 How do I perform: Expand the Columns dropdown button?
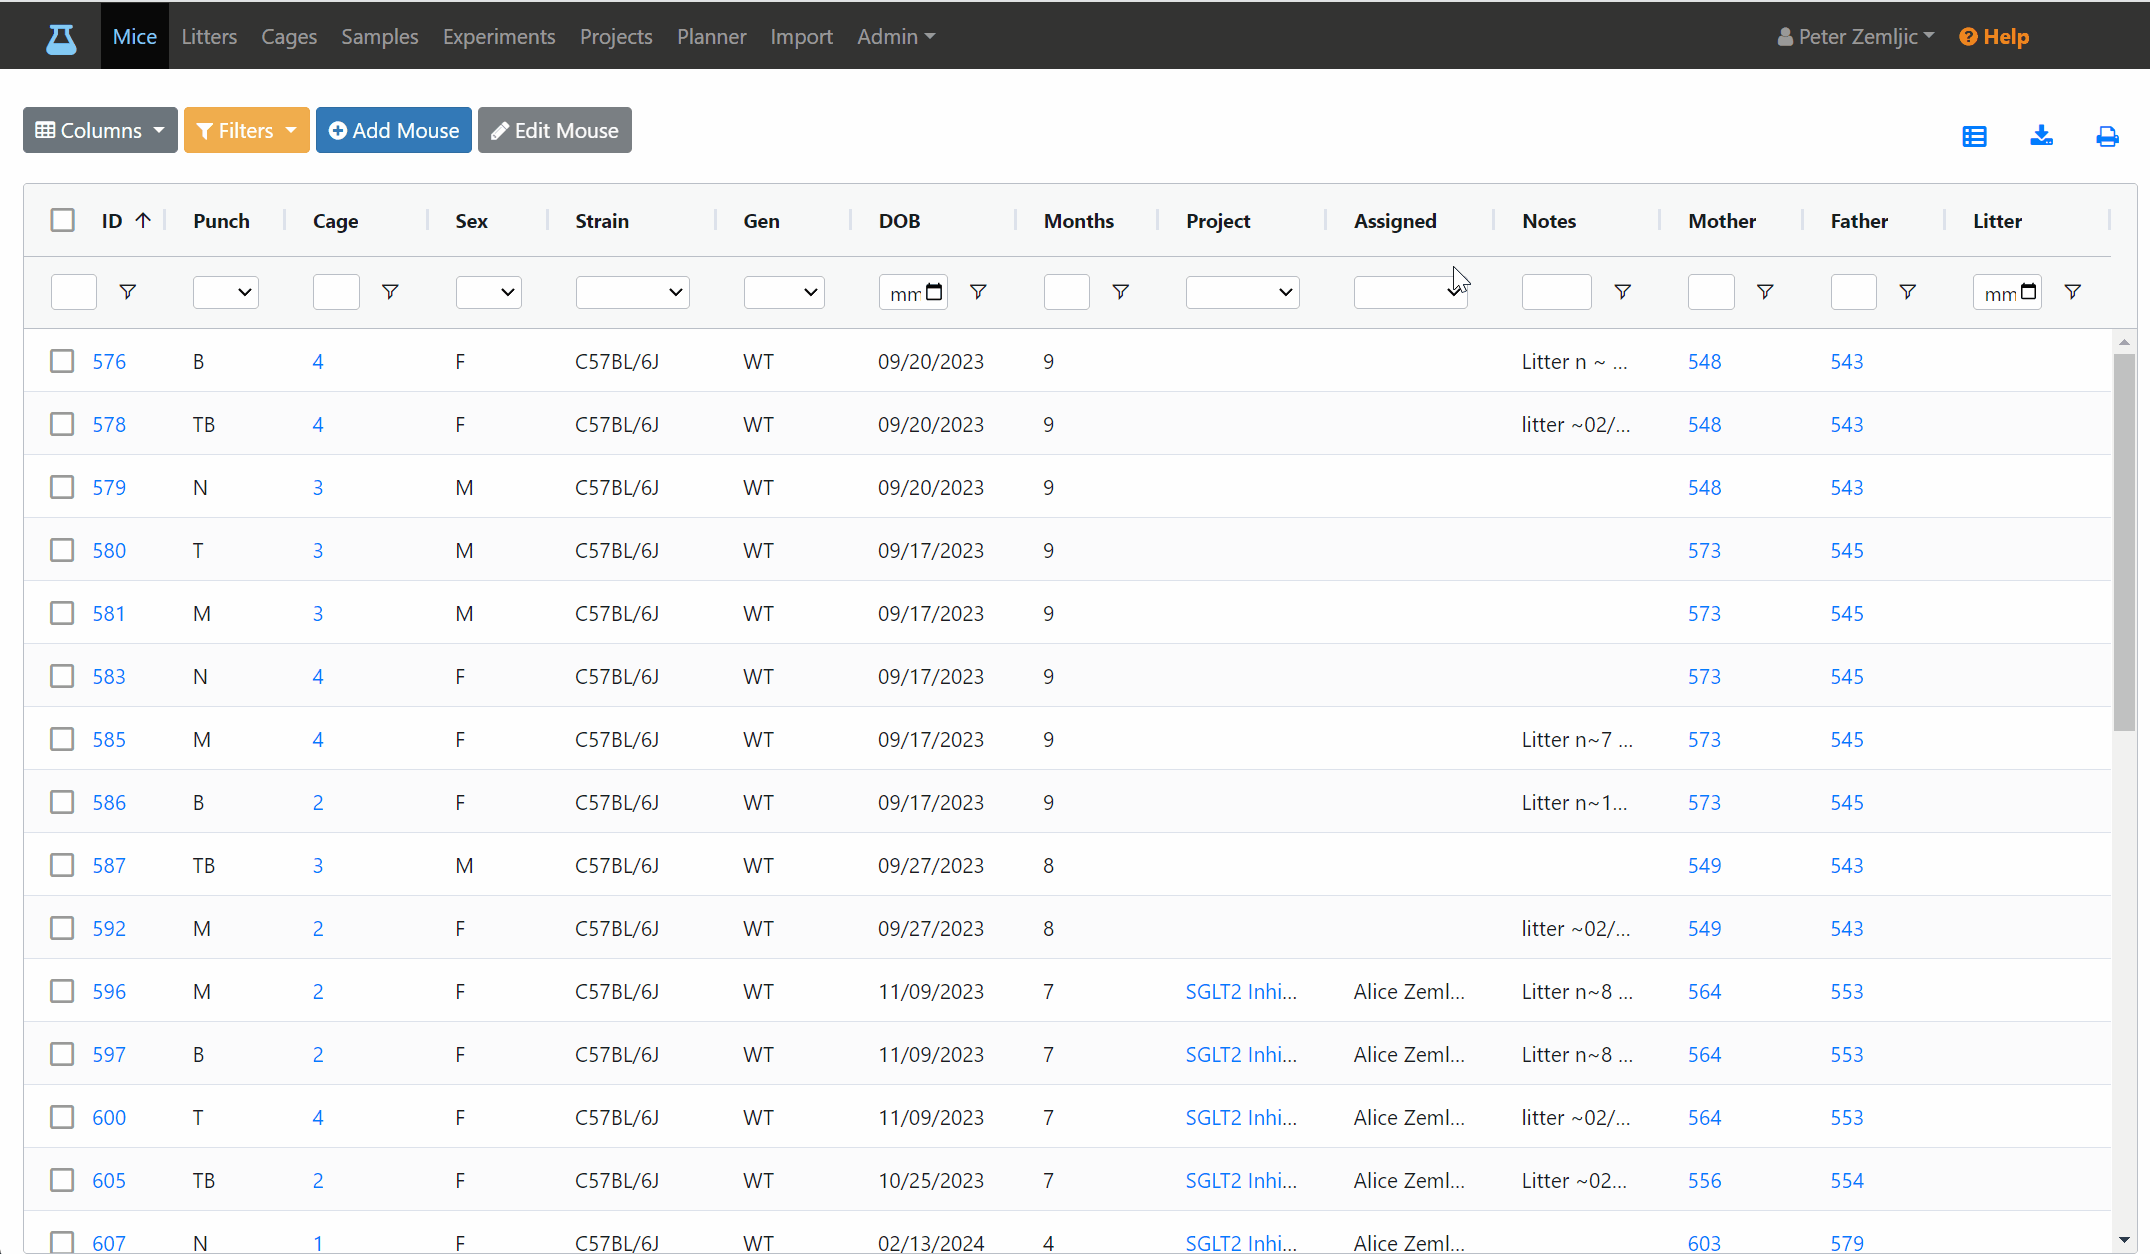(100, 130)
